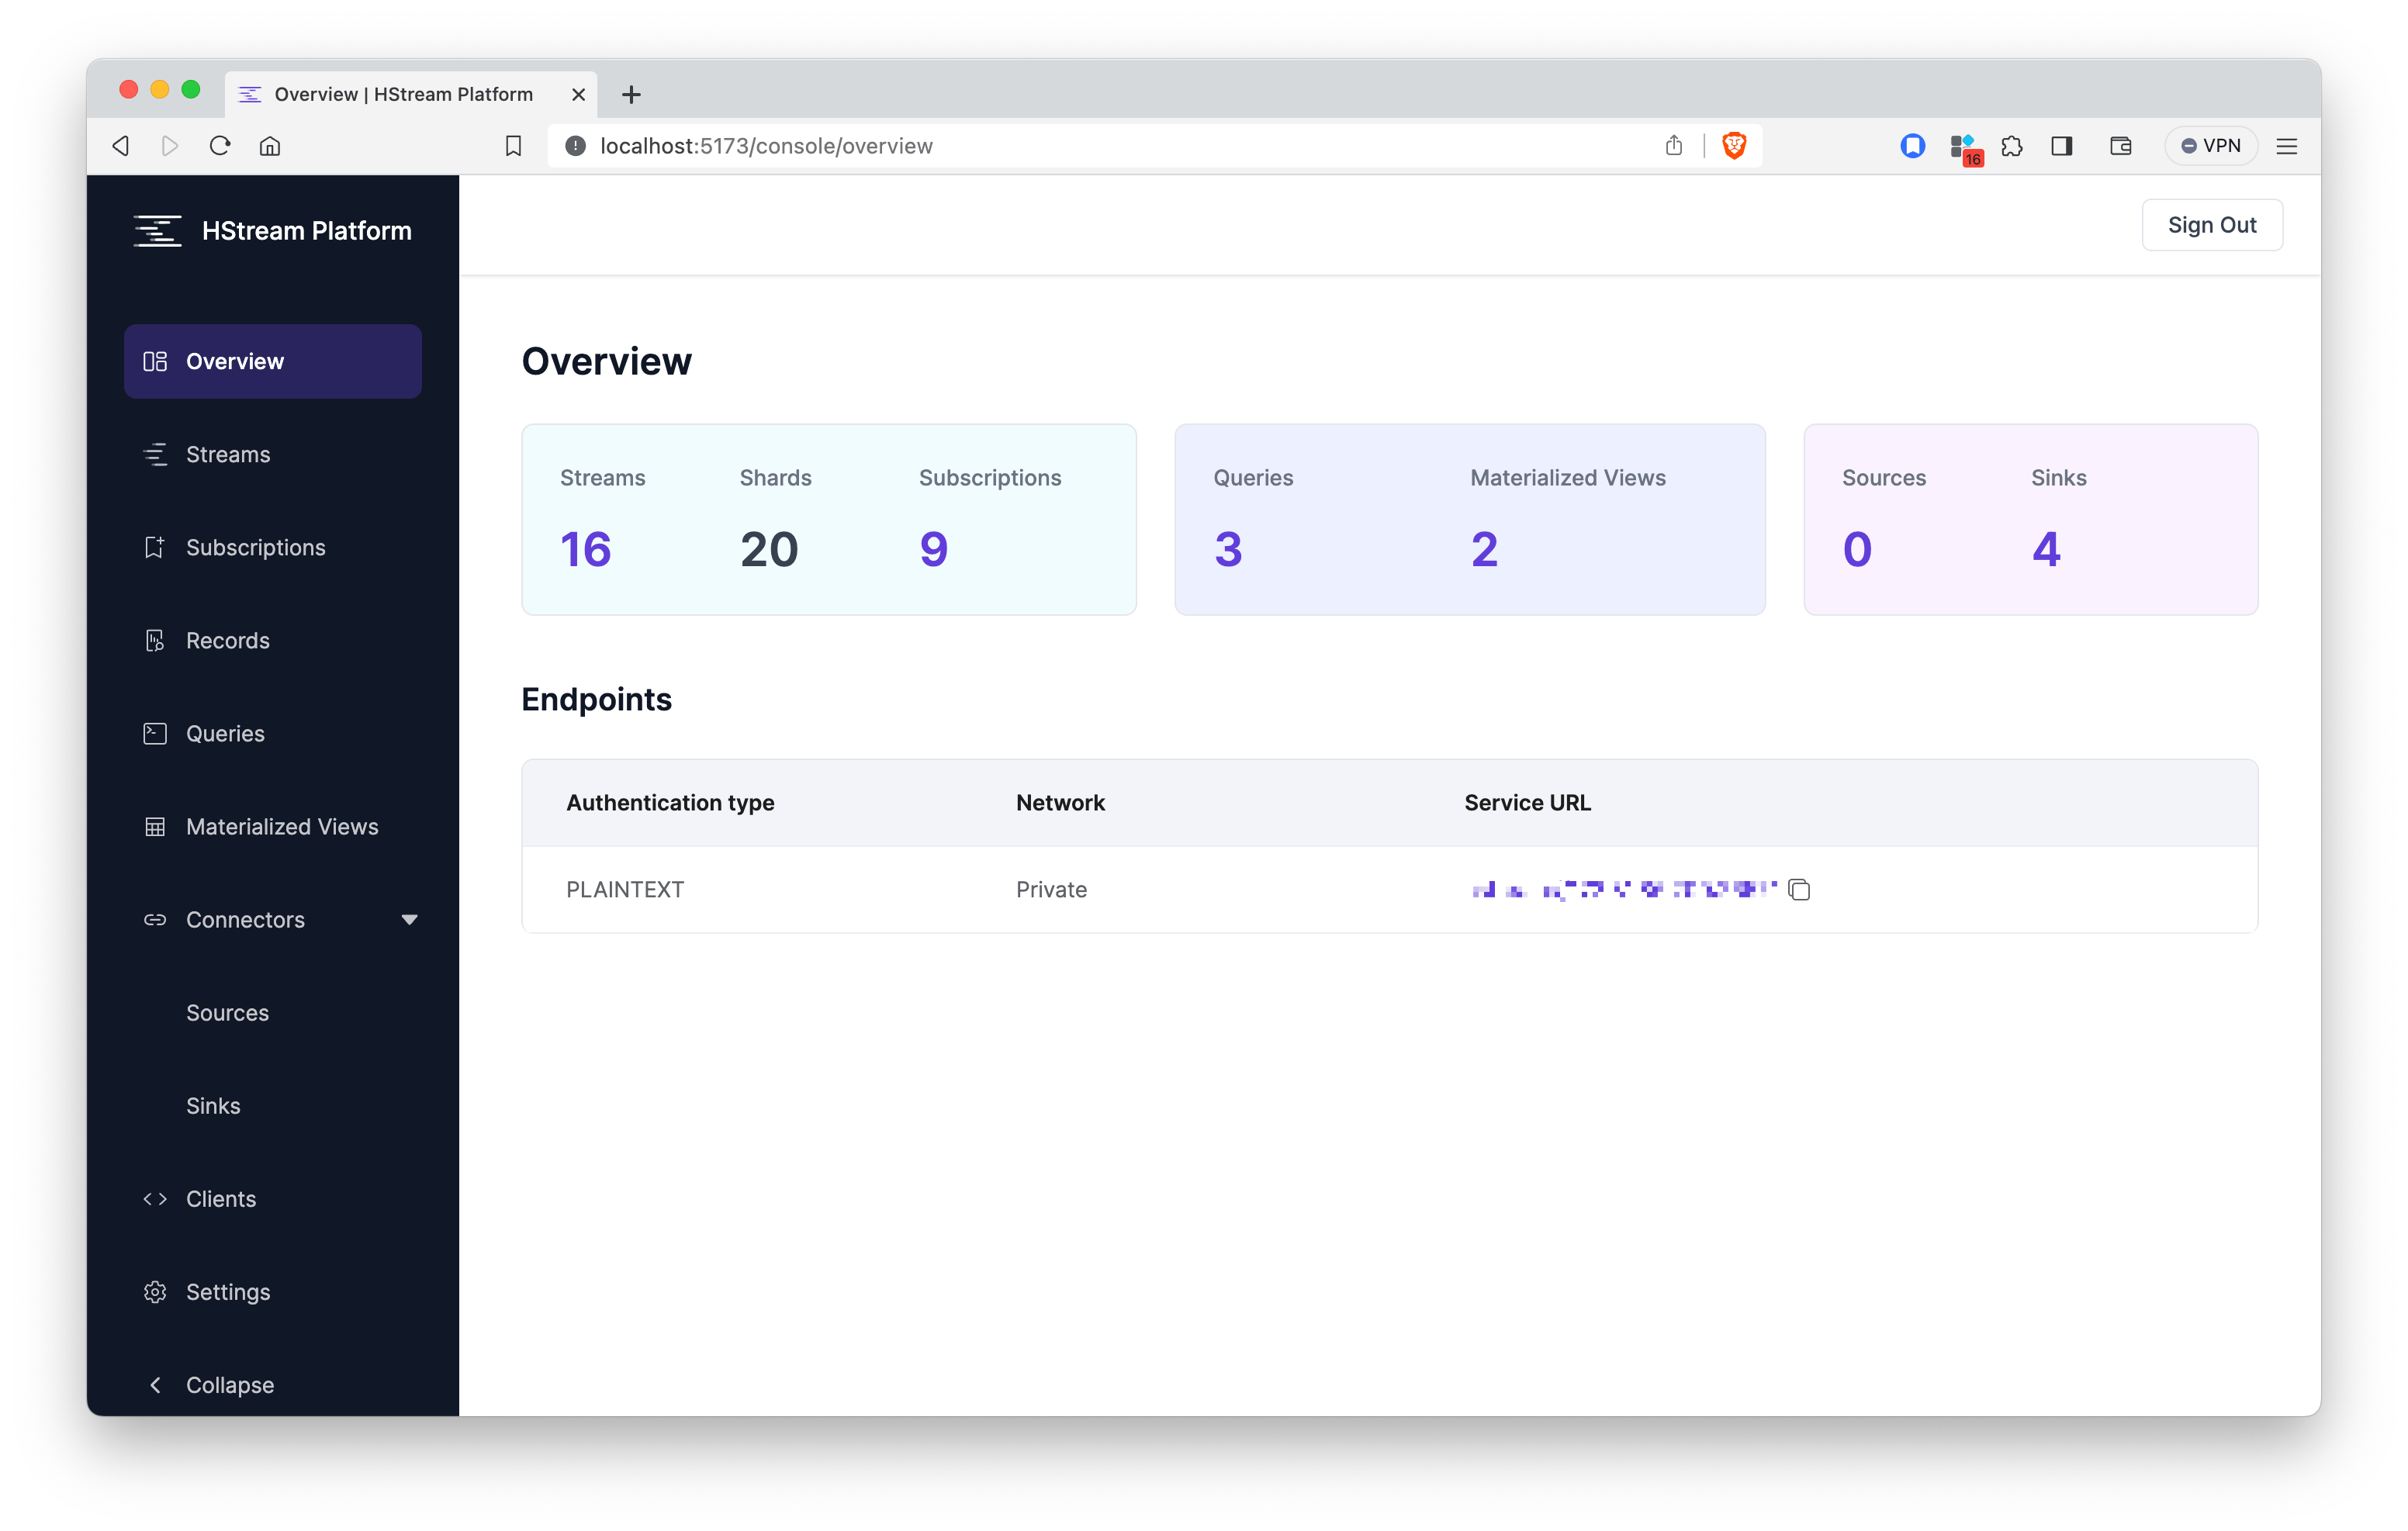Open Settings via the gear icon
Image resolution: width=2408 pixels, height=1531 pixels.
[156, 1291]
